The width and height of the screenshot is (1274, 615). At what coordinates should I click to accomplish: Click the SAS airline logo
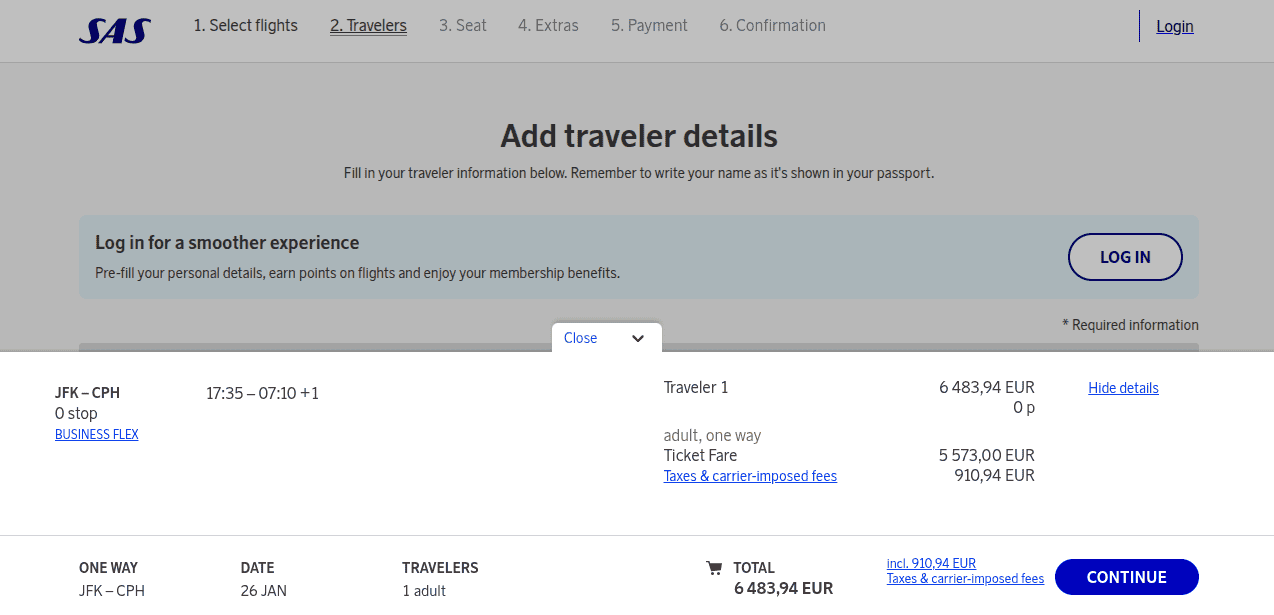[113, 29]
